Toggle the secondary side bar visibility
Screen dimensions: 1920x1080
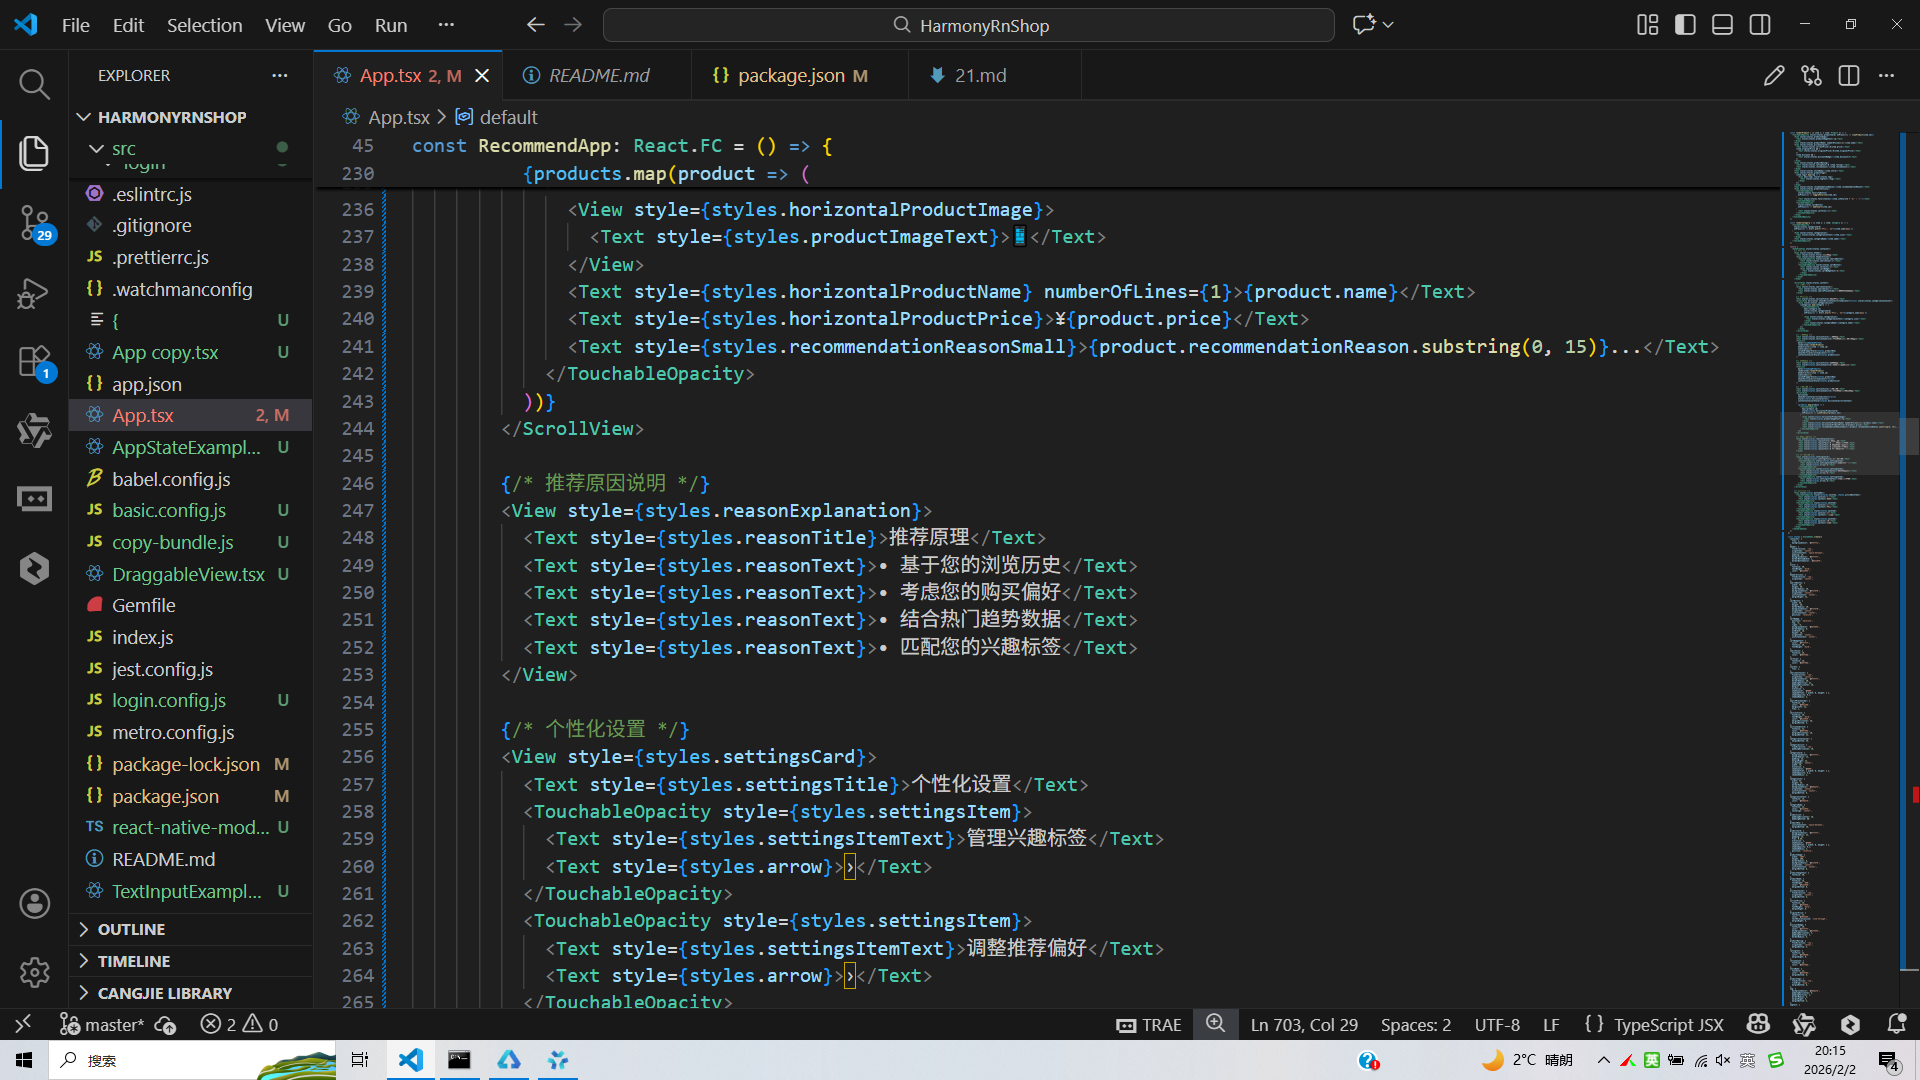(1760, 25)
